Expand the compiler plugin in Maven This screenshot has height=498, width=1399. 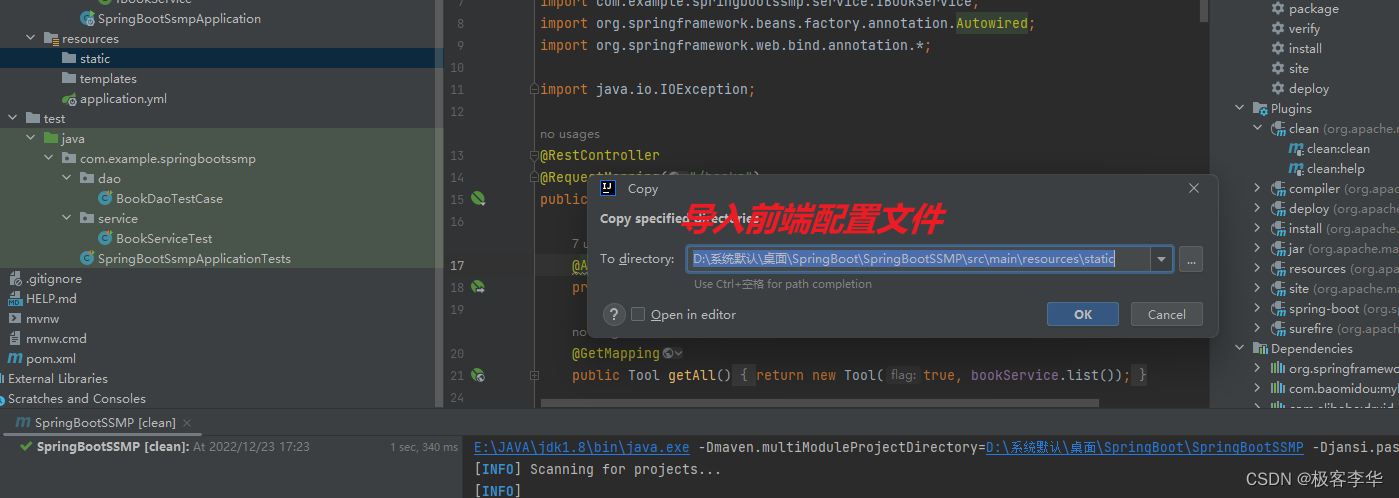tap(1258, 188)
